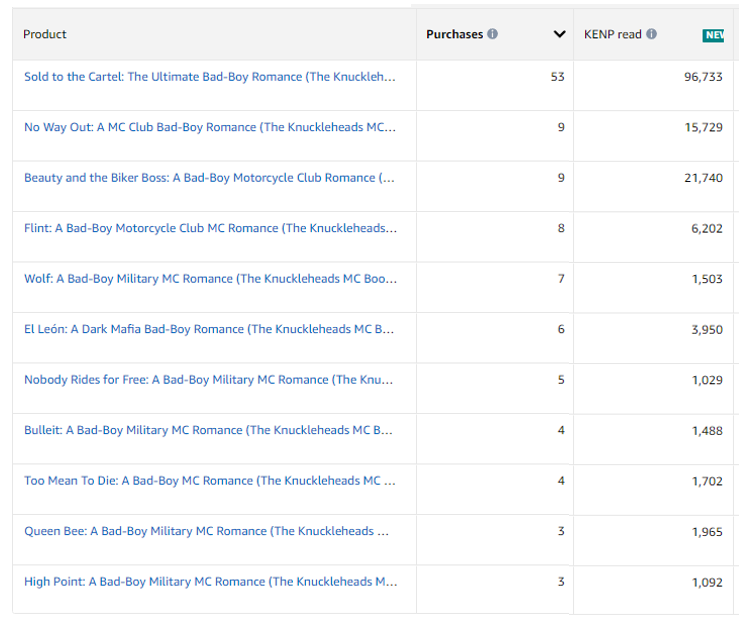Open Nobody Rides for Free link
Viewport: 745px width, 628px height.
tap(210, 380)
